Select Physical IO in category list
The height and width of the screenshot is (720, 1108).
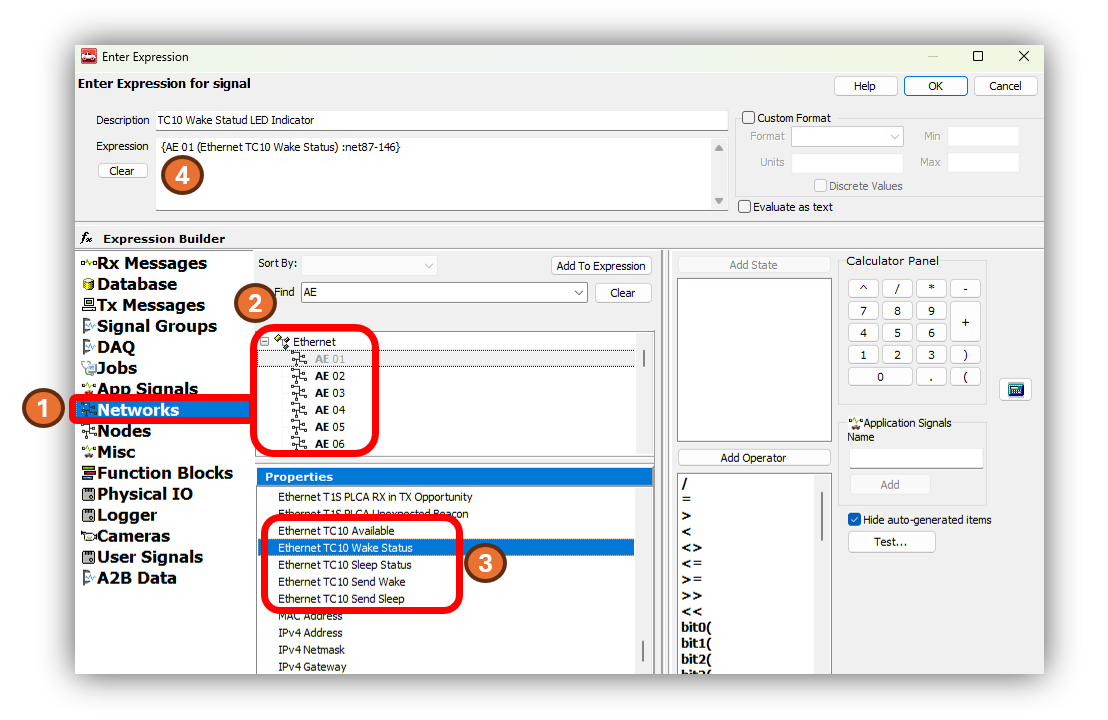144,494
